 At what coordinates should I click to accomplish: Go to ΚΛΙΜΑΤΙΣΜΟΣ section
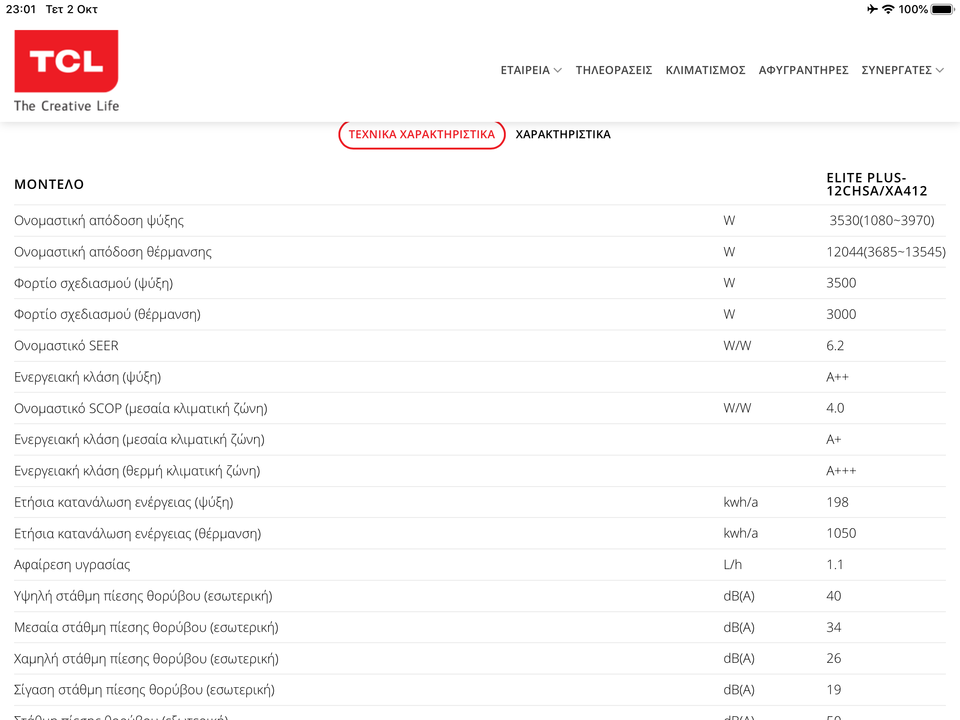(705, 70)
